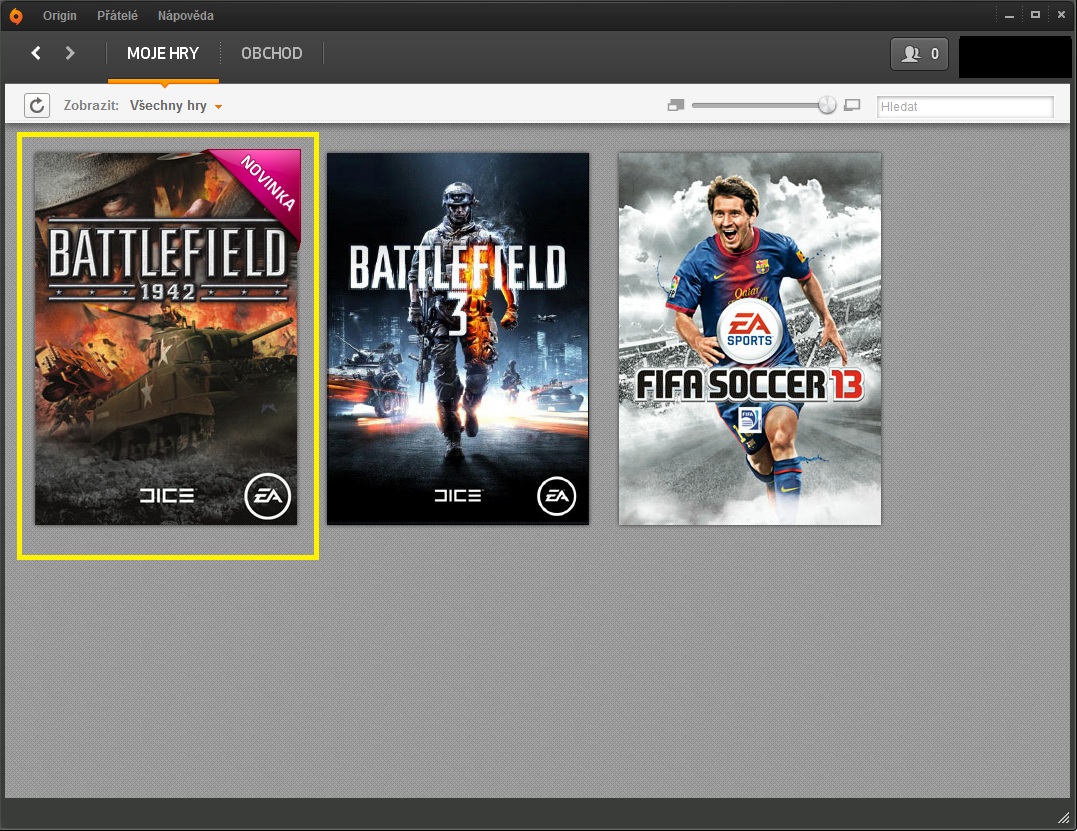
Task: Open the Nápověda menu
Action: [x=185, y=16]
